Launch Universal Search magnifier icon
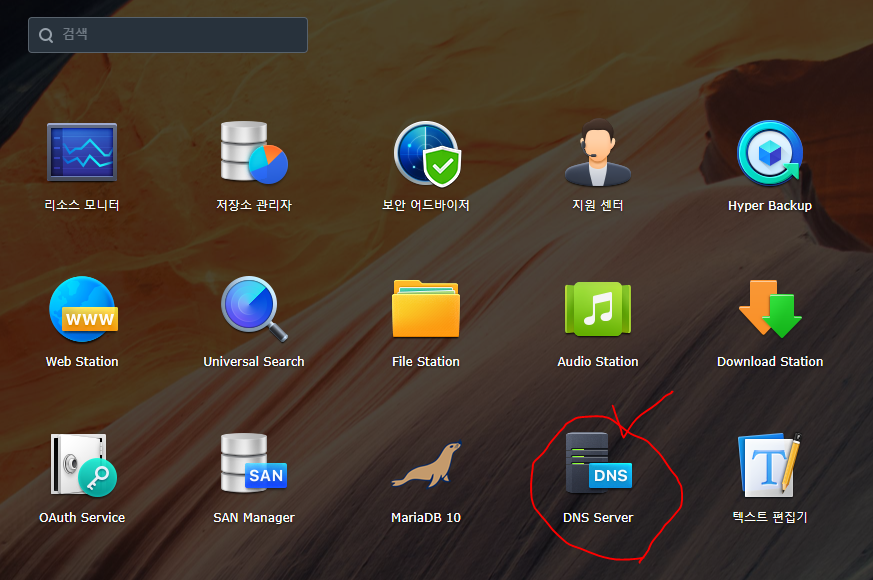Image resolution: width=873 pixels, height=580 pixels. tap(254, 309)
